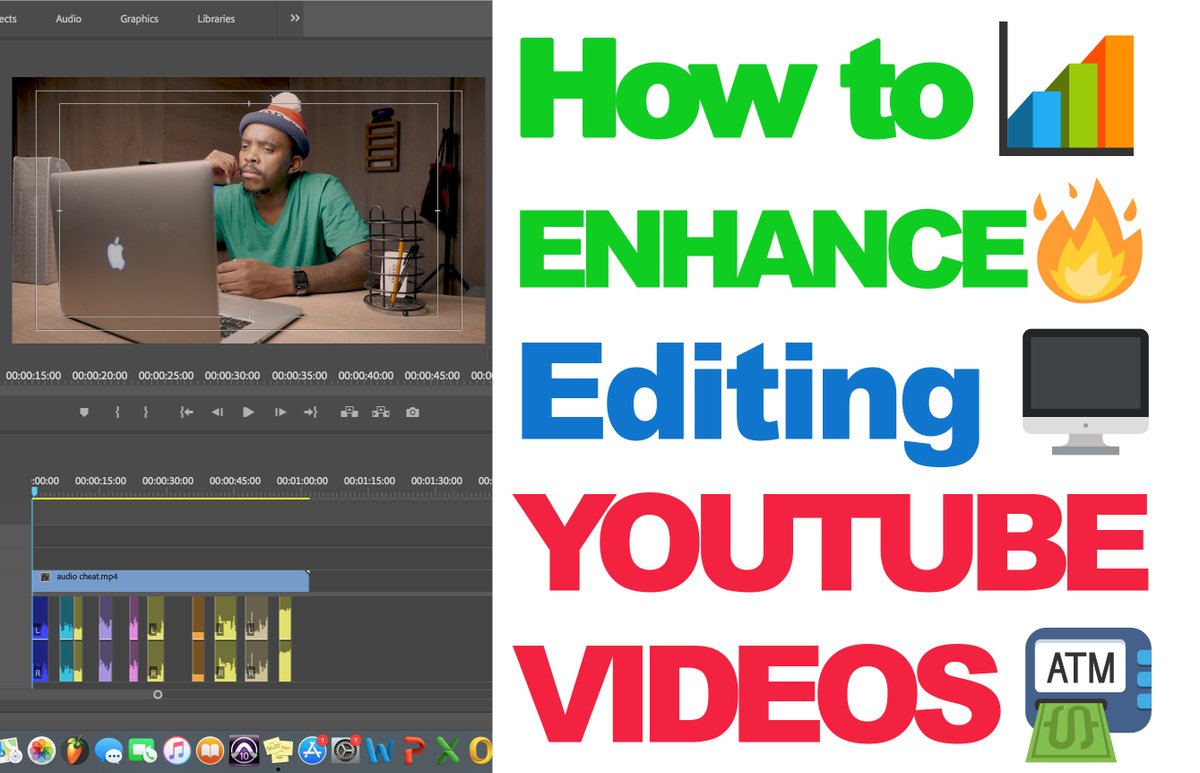Click 00:00:45:00 on the sequence time ruler
The width and height of the screenshot is (1200, 773).
[235, 481]
